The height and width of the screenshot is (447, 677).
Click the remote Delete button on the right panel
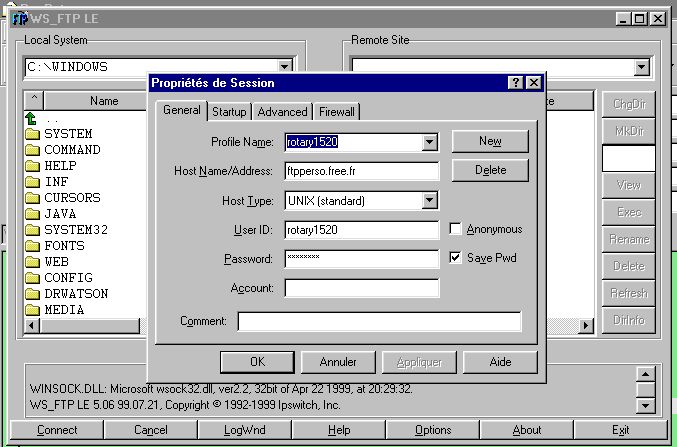(x=629, y=266)
